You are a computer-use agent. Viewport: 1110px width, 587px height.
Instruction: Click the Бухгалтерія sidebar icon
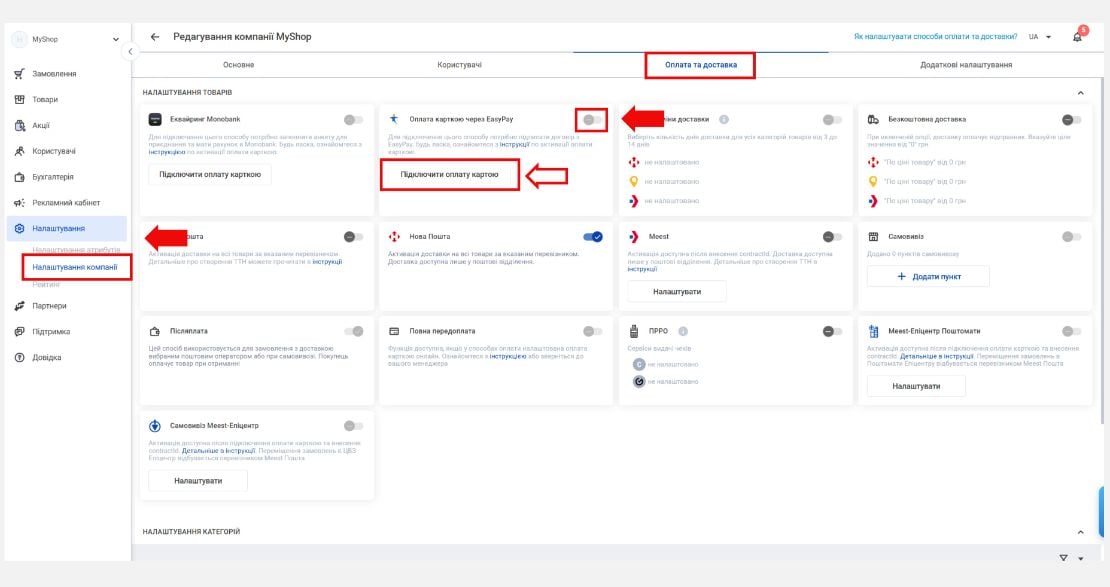(19, 177)
